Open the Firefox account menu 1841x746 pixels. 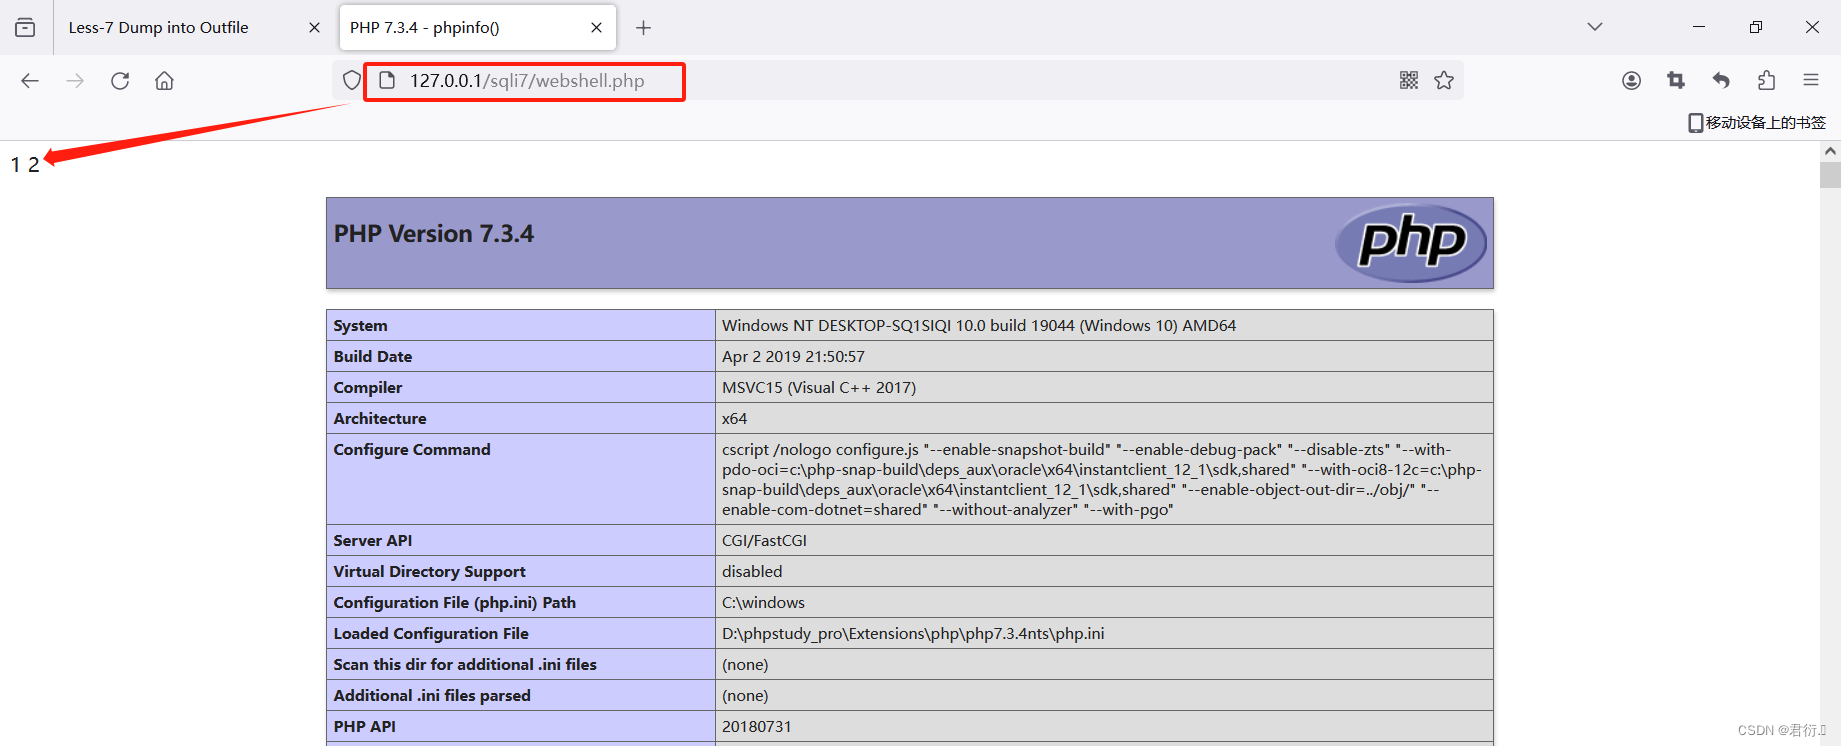[x=1631, y=81]
